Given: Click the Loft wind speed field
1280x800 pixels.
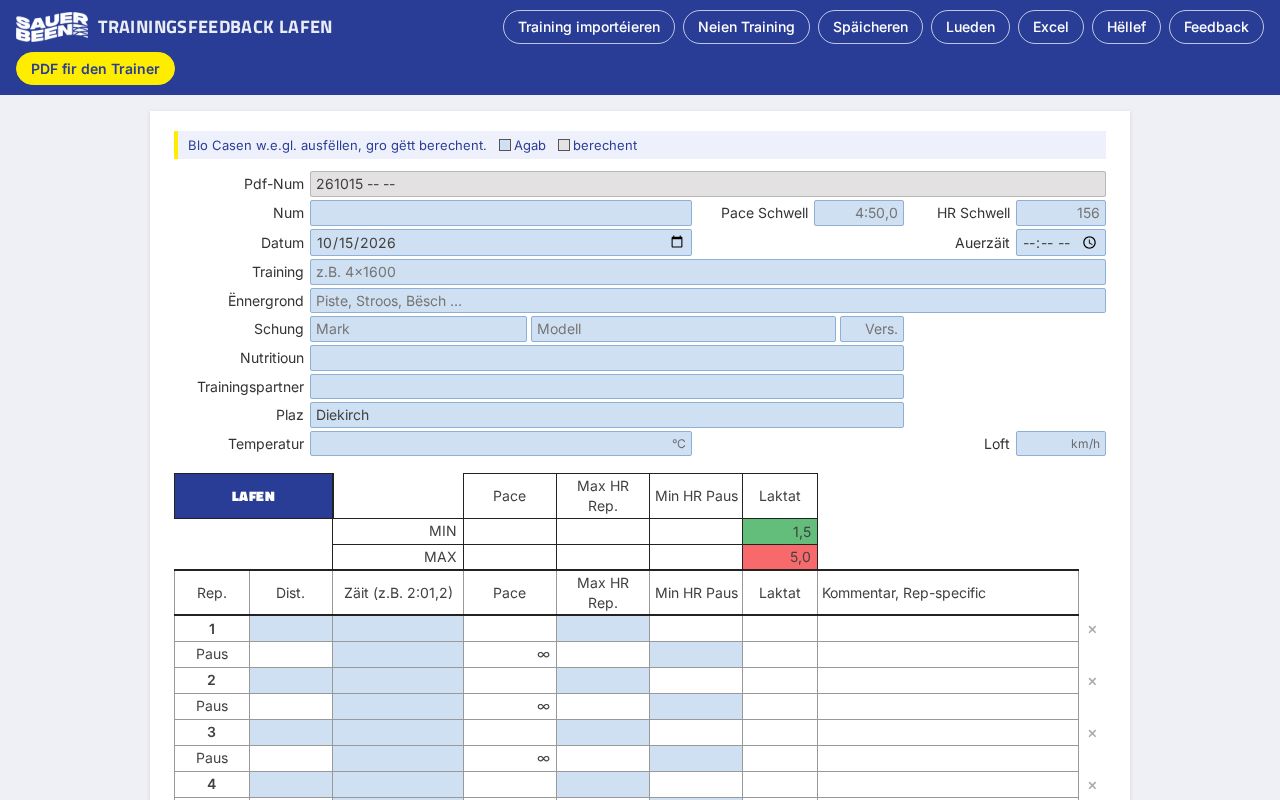Looking at the screenshot, I should coord(1061,444).
